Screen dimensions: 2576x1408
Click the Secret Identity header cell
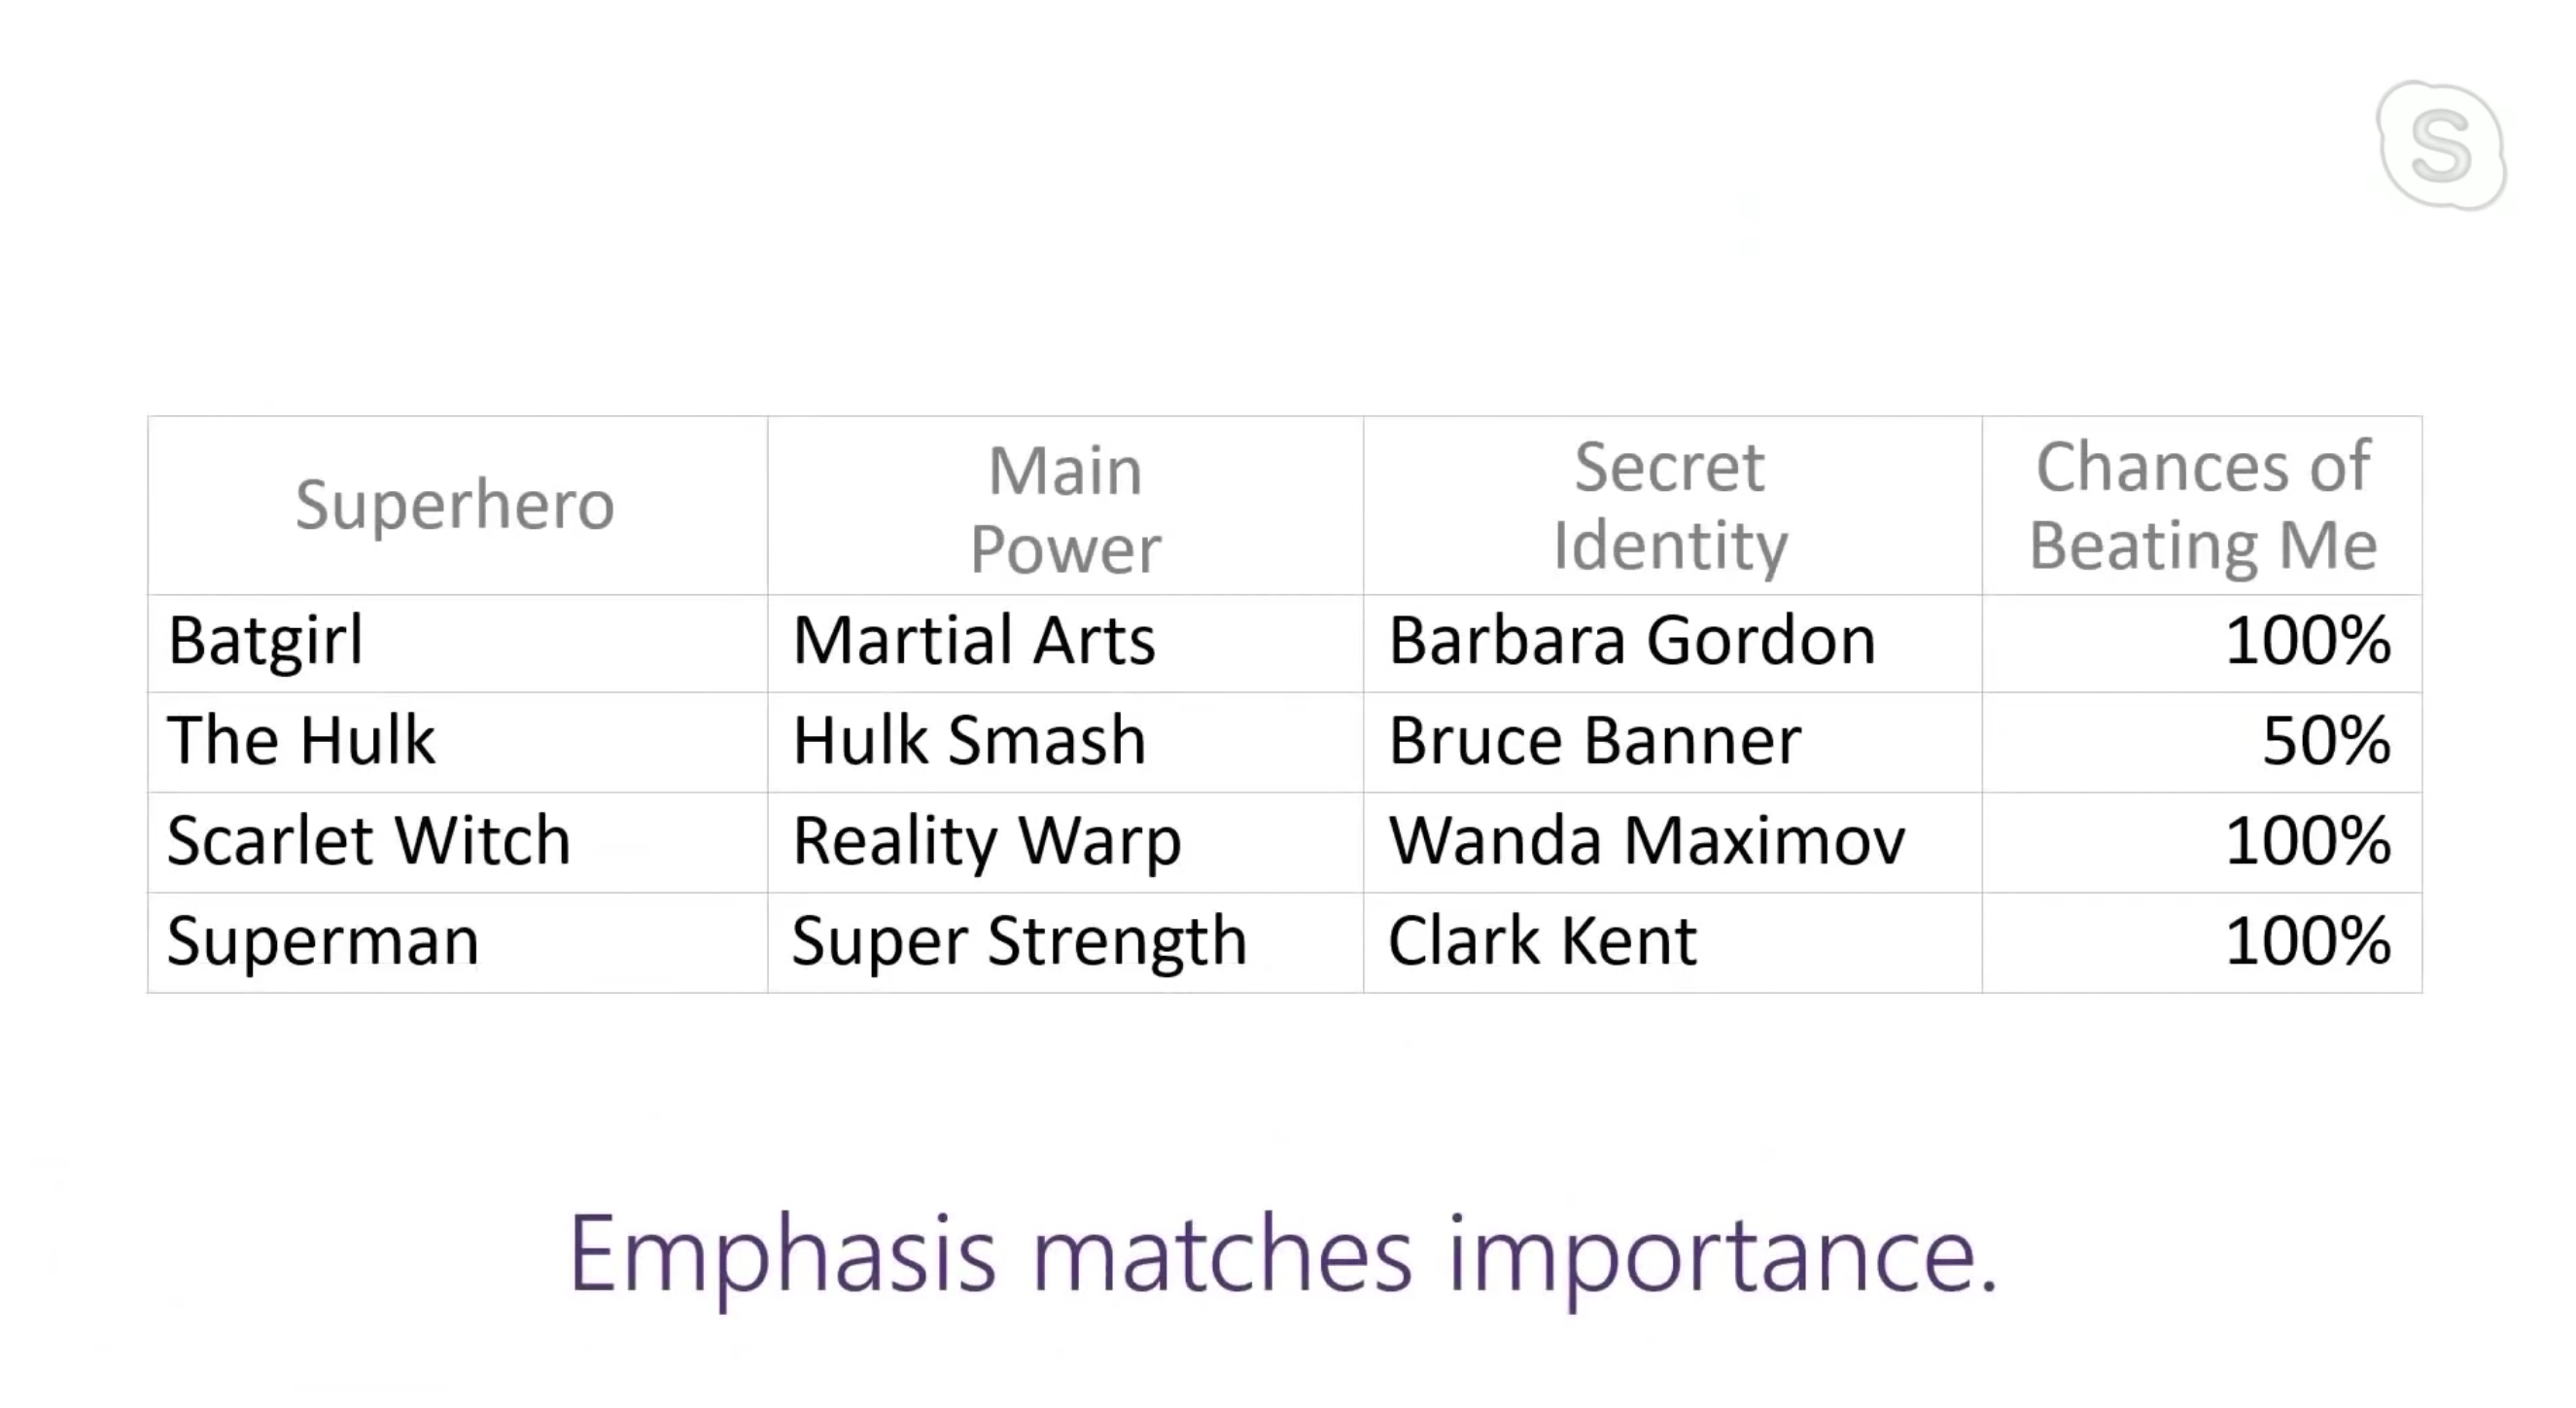(1673, 506)
